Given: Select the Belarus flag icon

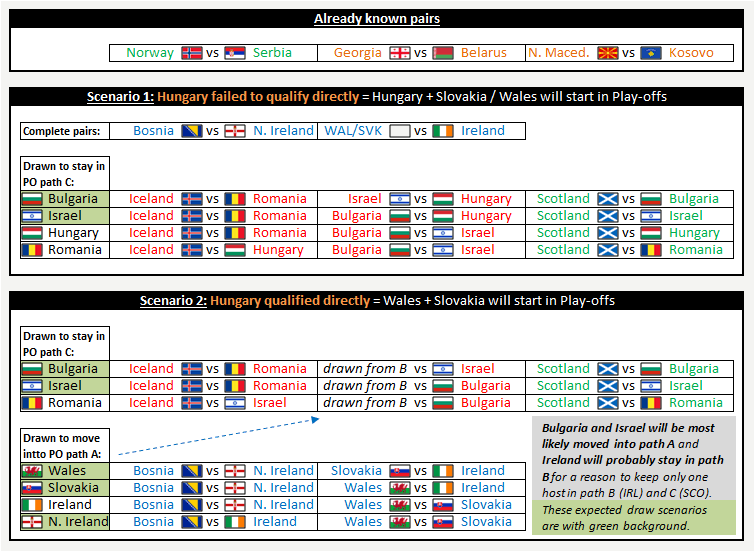Looking at the screenshot, I should (443, 53).
